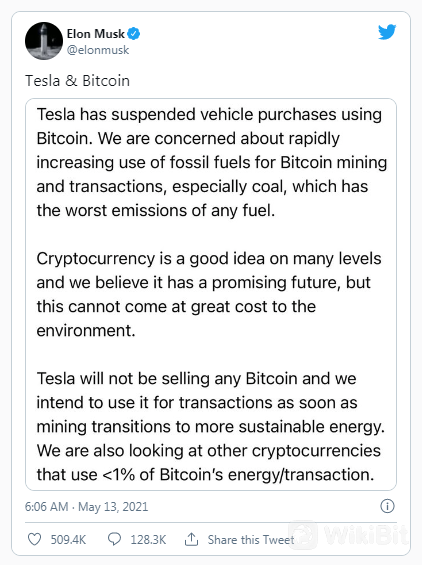Image resolution: width=422 pixels, height=565 pixels.
Task: Click the Tesla & Bitcoin tweet caption
Action: tap(77, 81)
